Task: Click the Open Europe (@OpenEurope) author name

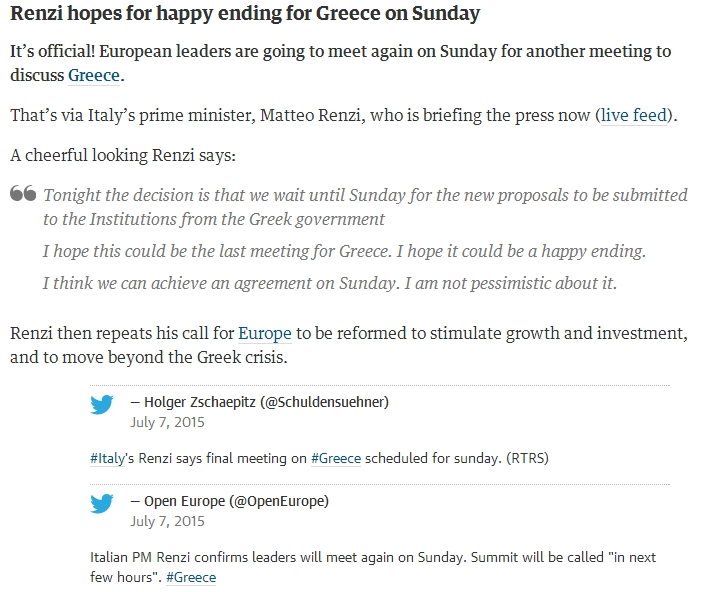Action: (236, 501)
